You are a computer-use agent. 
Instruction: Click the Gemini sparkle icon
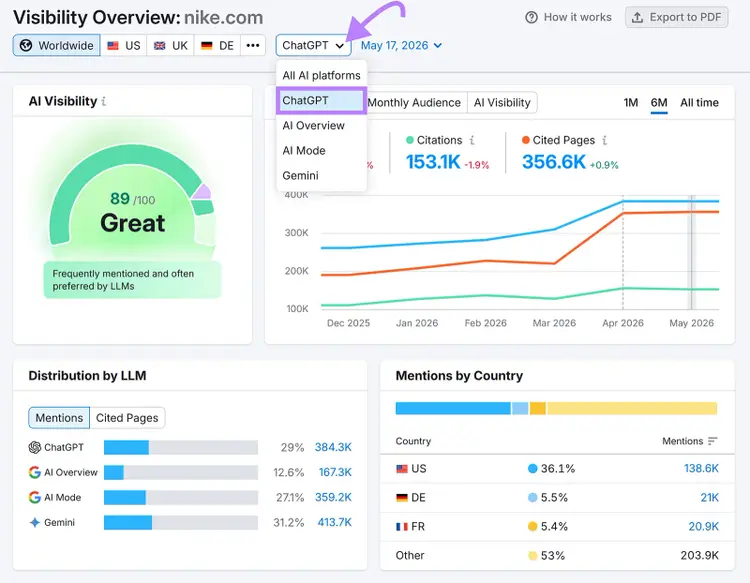(34, 522)
